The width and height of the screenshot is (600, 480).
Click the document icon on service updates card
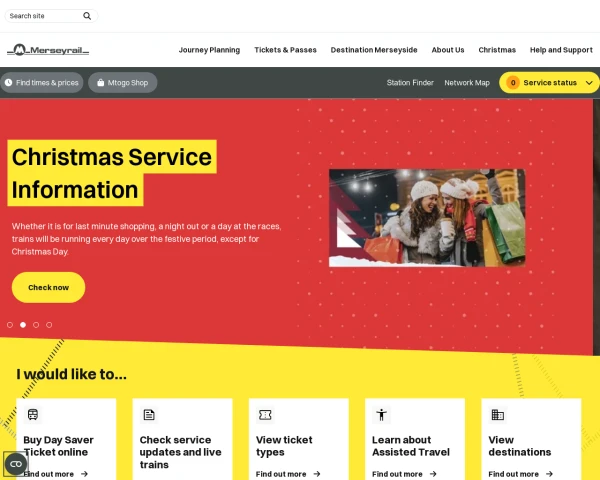(149, 415)
